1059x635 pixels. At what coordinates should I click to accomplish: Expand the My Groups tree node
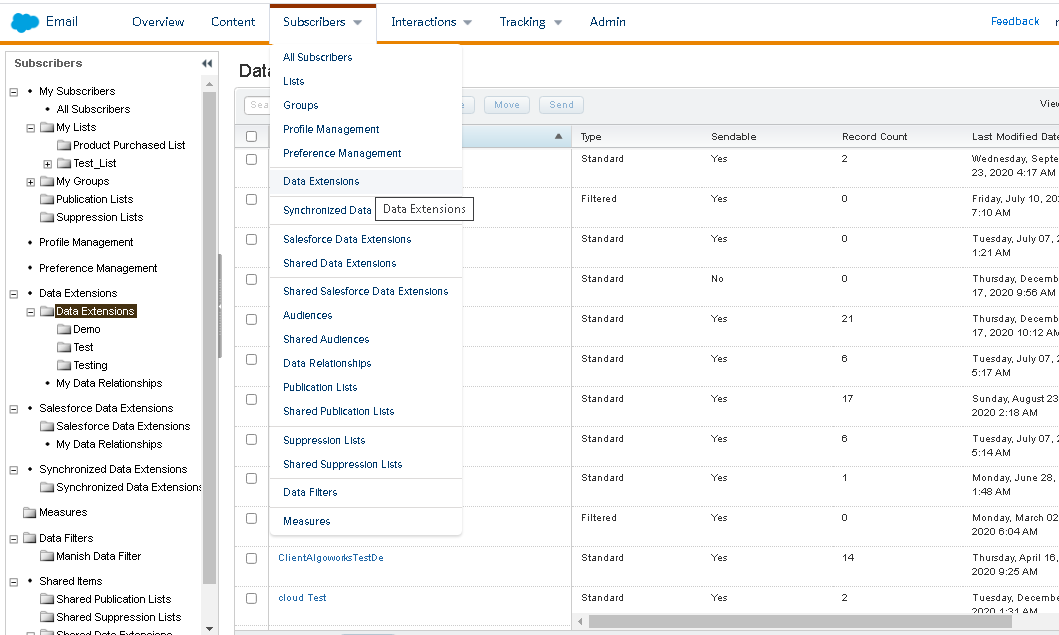[x=31, y=182]
